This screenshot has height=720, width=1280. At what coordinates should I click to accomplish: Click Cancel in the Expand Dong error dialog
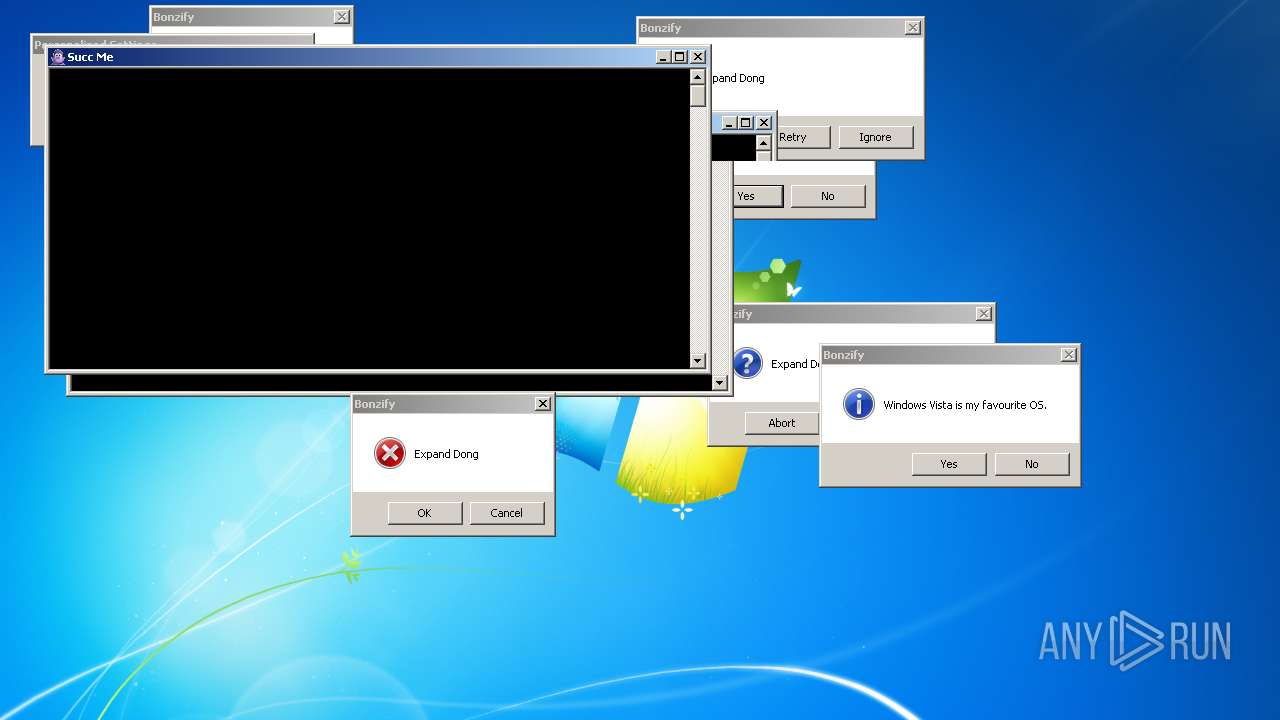506,513
